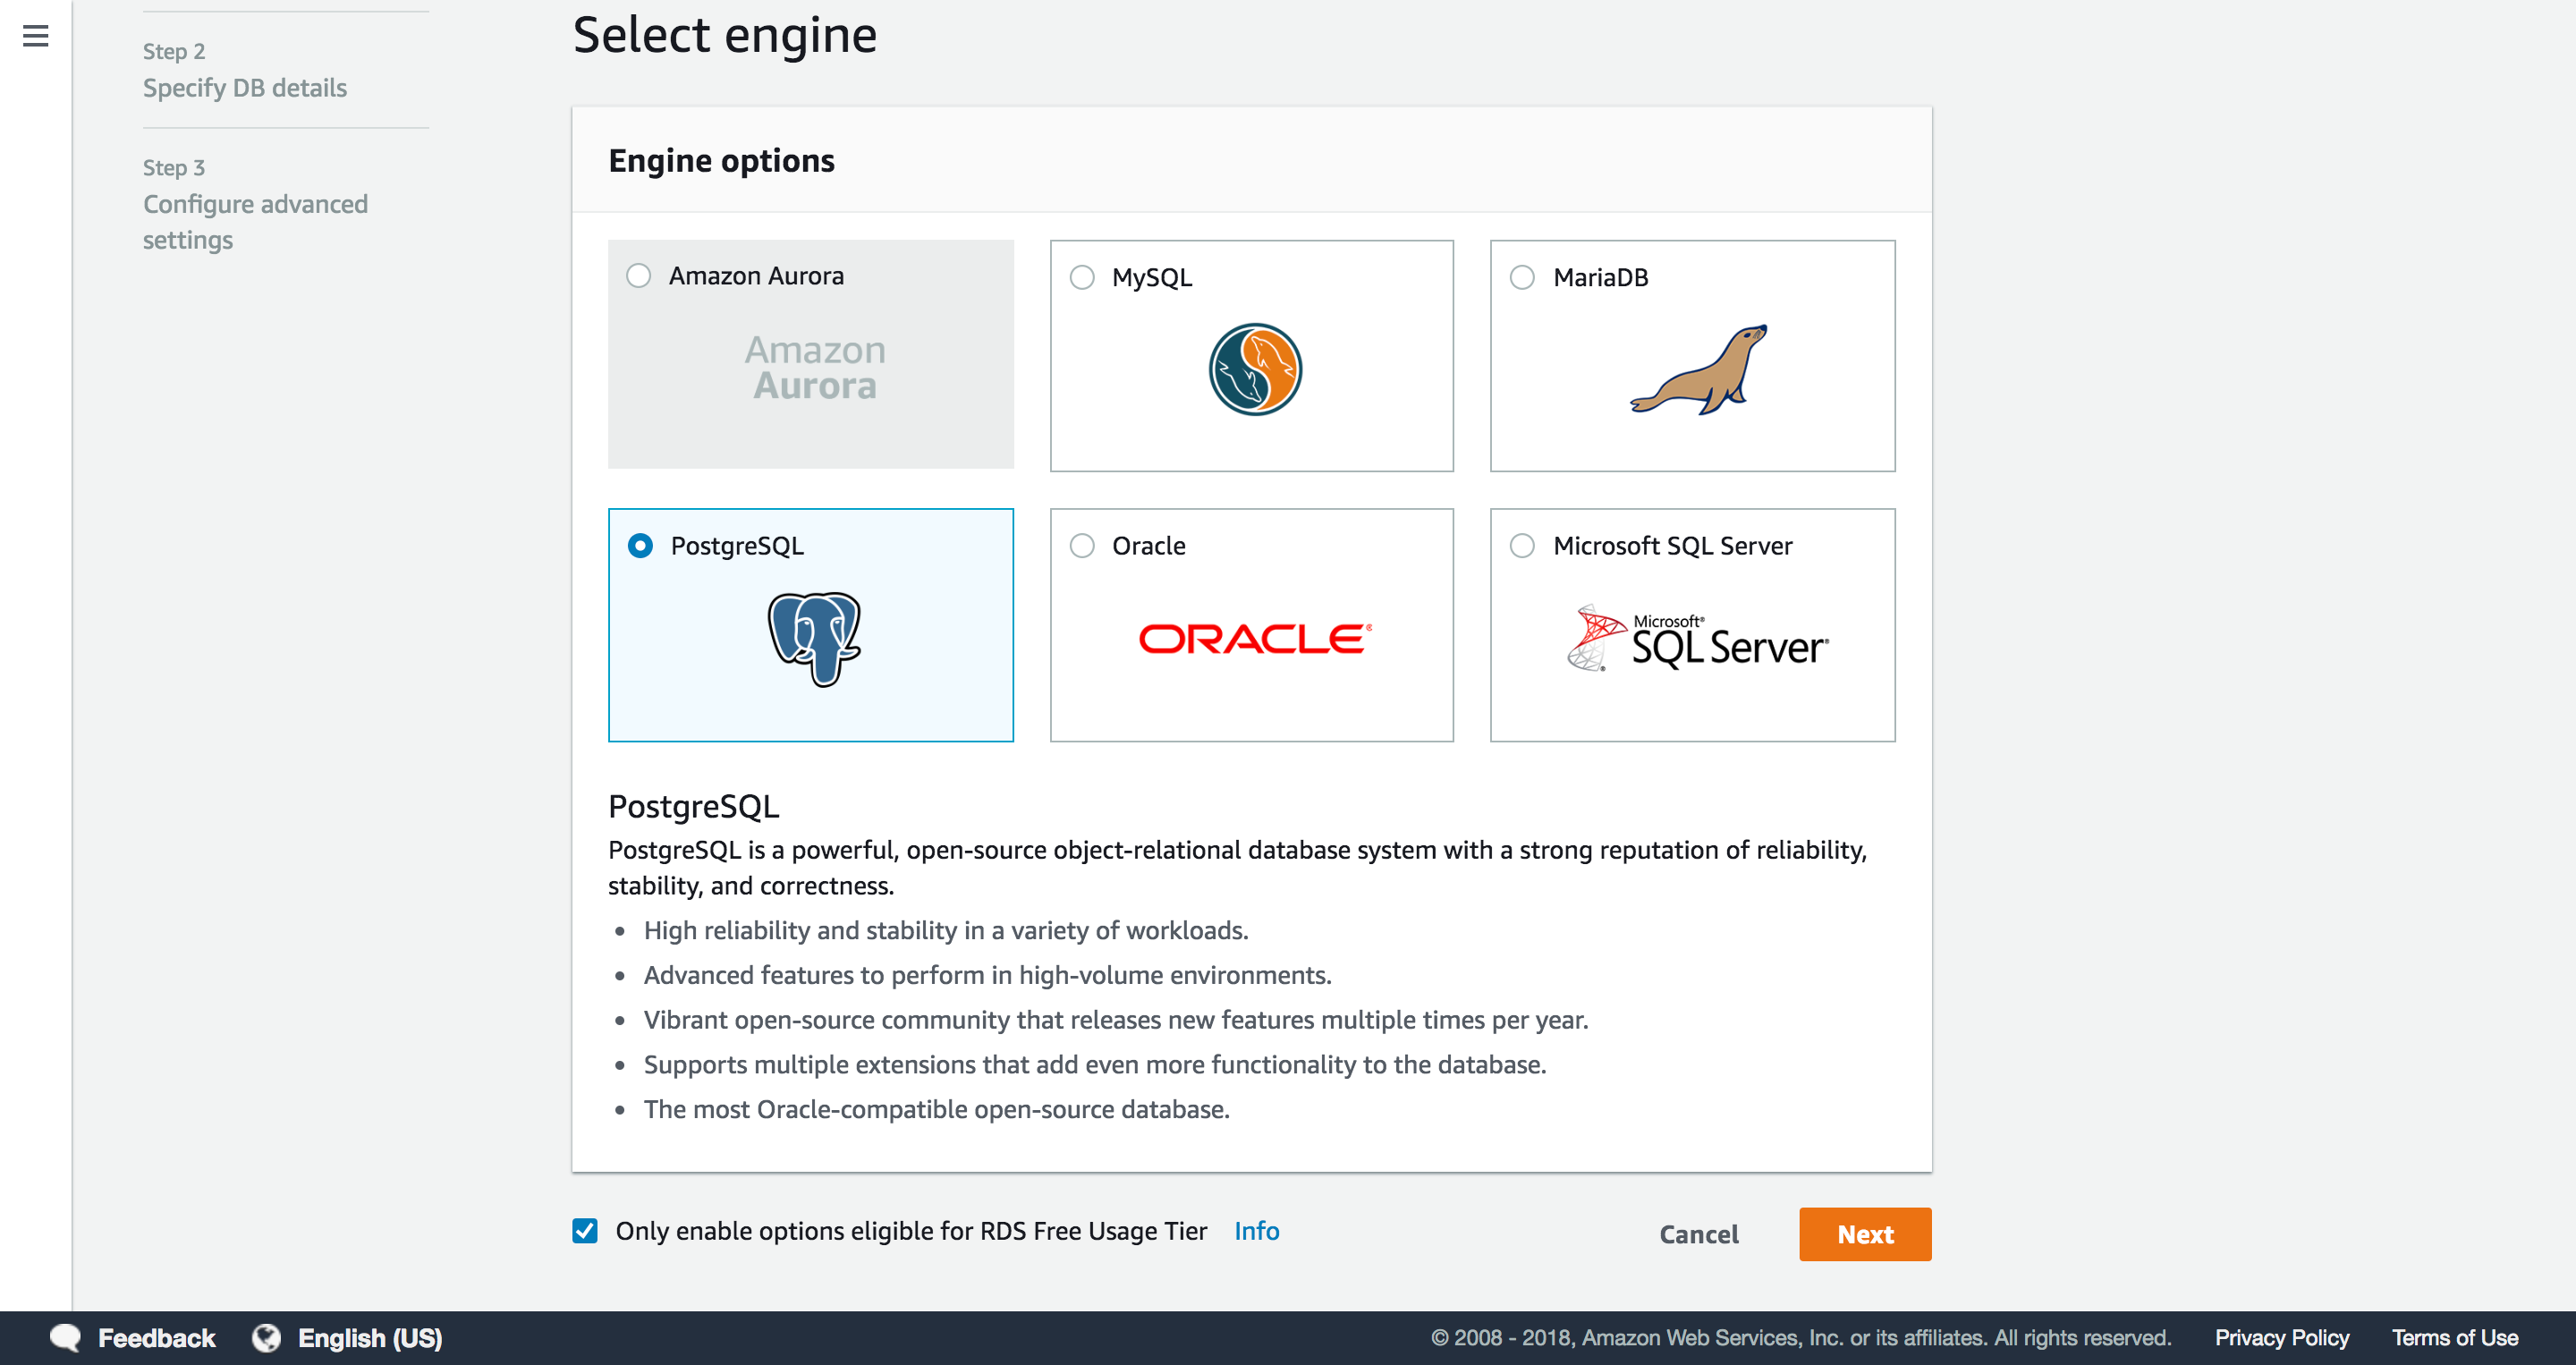Click the Microsoft SQL Server logo
The image size is (2576, 1365).
pyautogui.click(x=1695, y=640)
